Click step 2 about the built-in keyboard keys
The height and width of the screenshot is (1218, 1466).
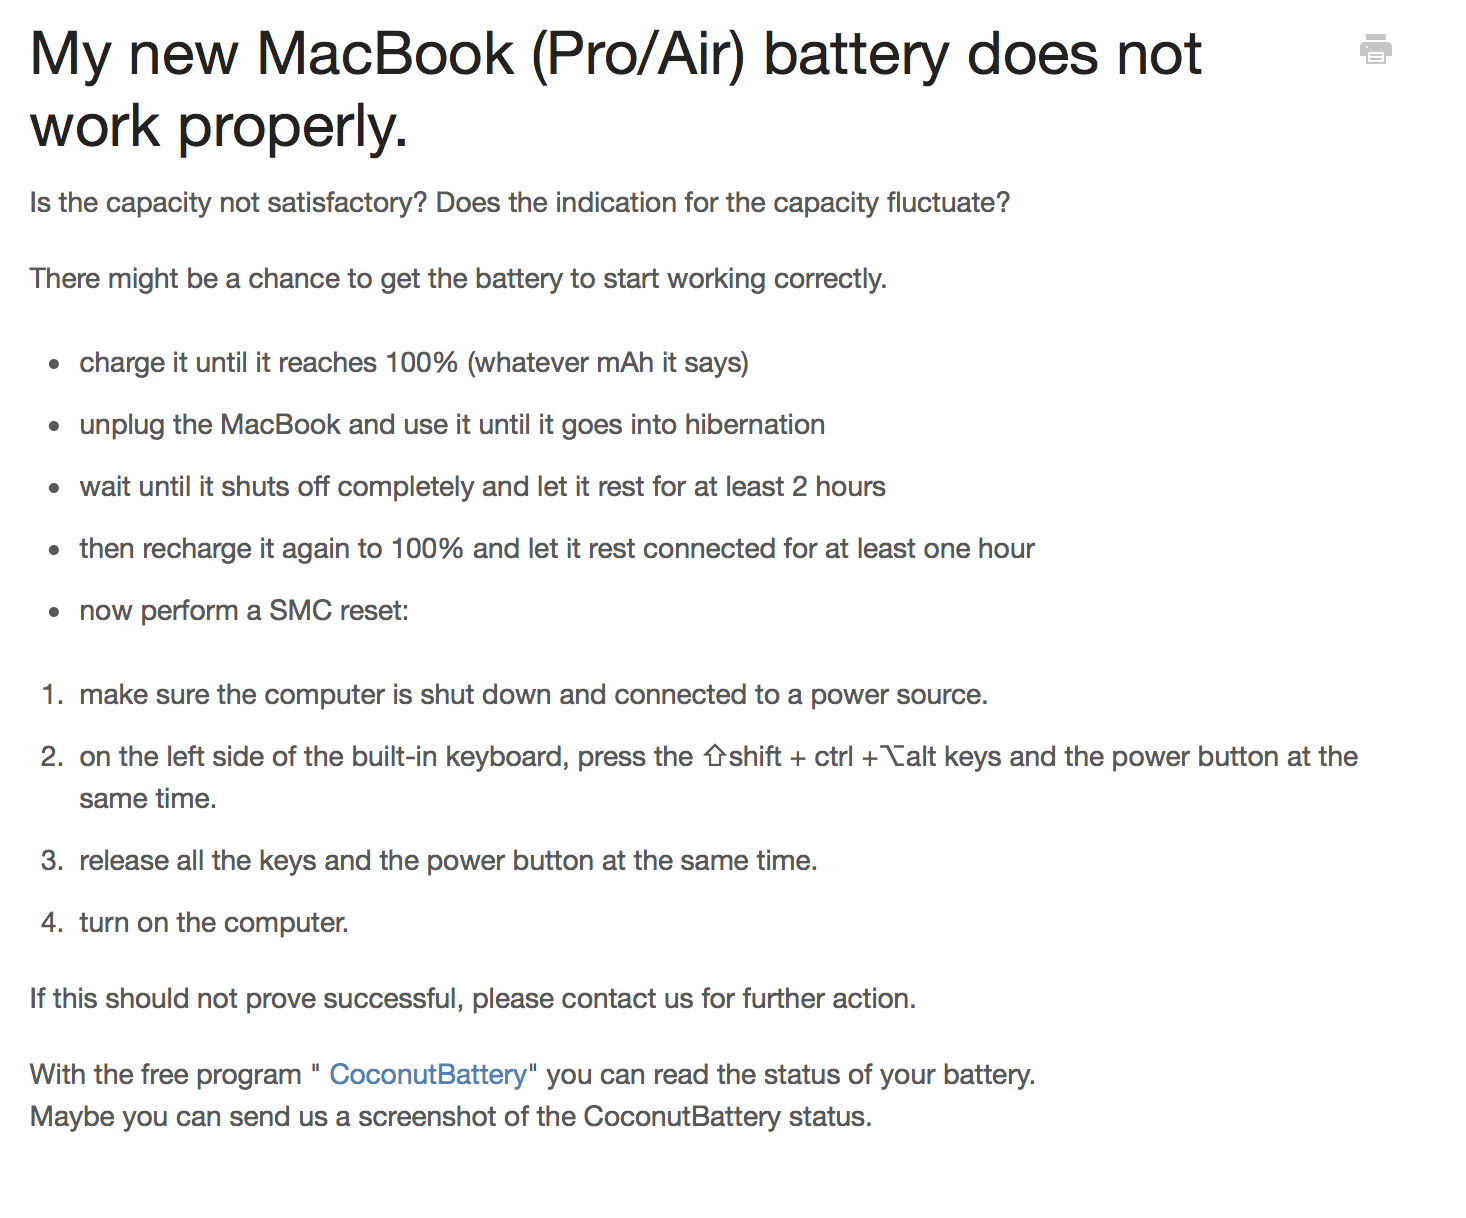(719, 777)
